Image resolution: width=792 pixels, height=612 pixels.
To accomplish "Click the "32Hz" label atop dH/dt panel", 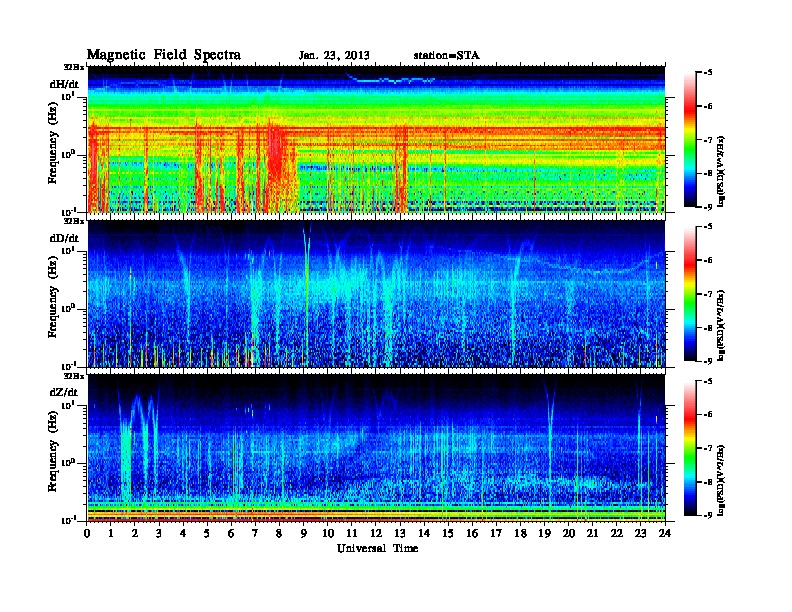I will tap(74, 67).
